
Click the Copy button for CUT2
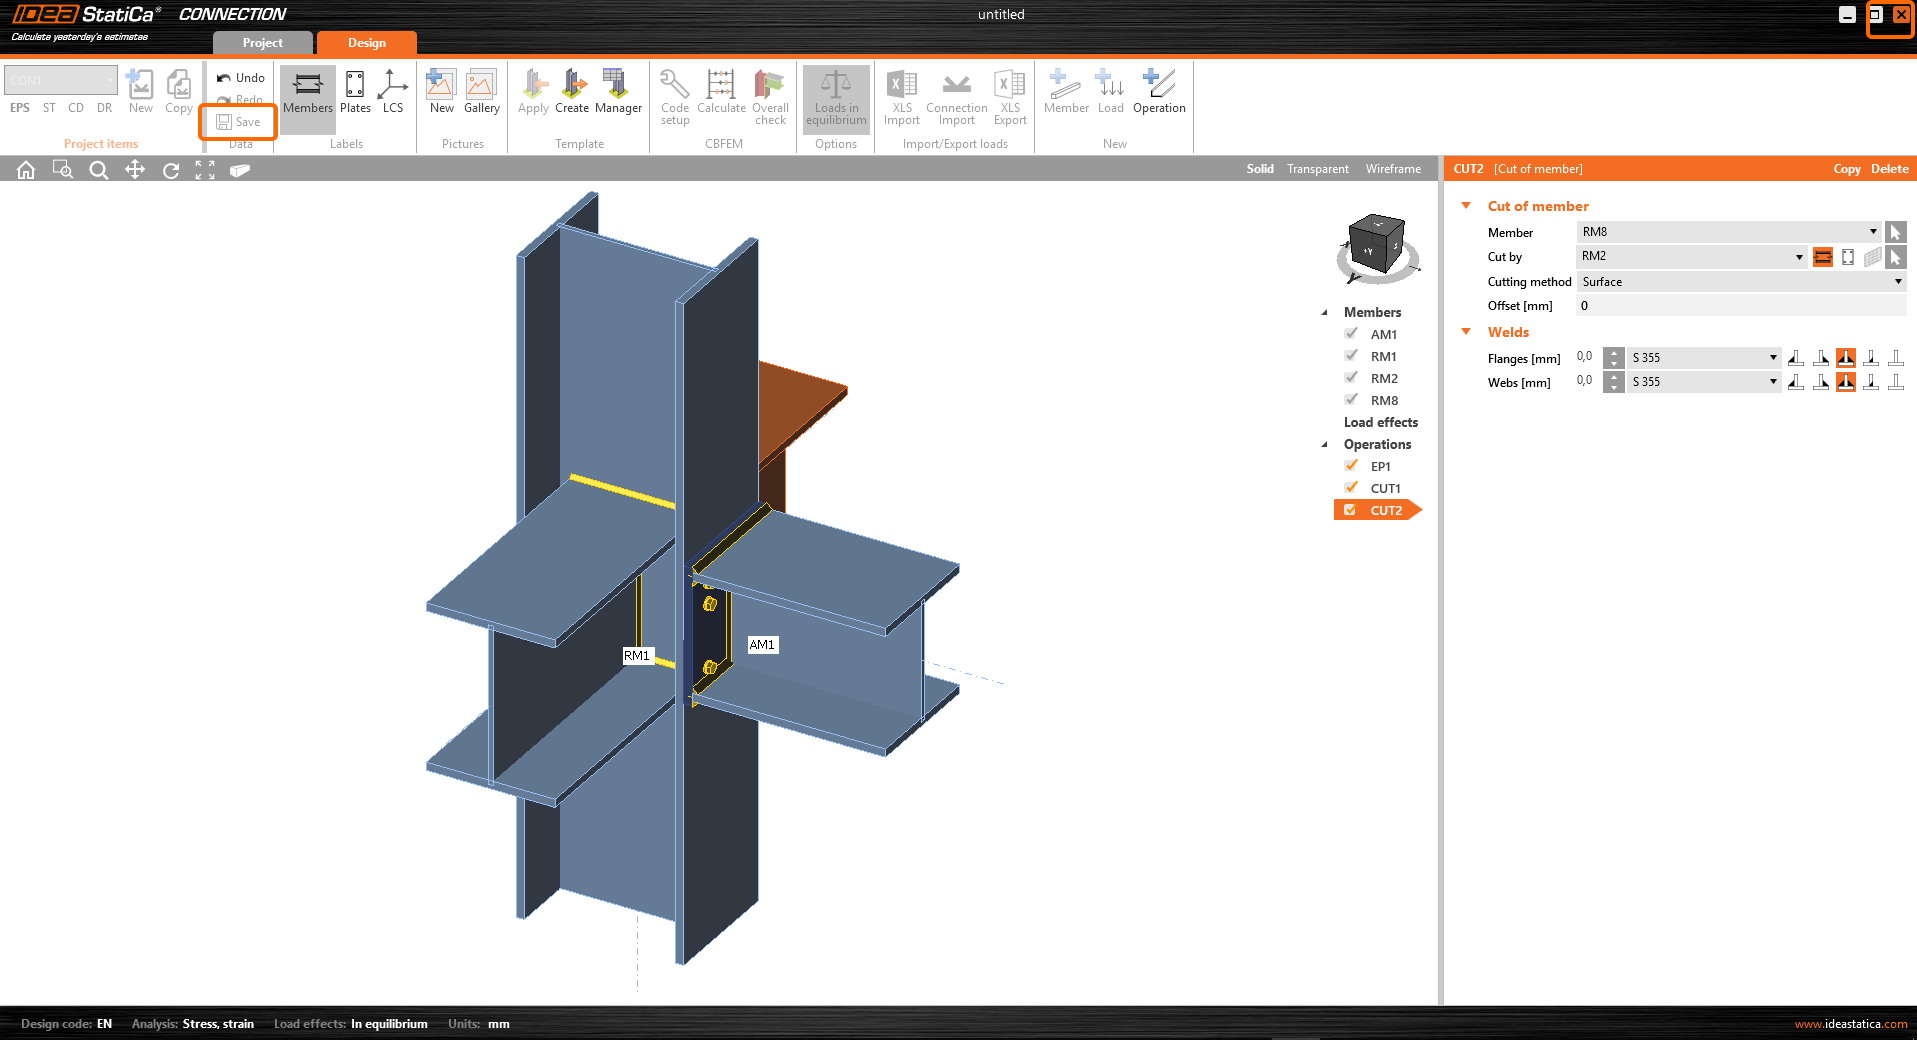[1846, 169]
